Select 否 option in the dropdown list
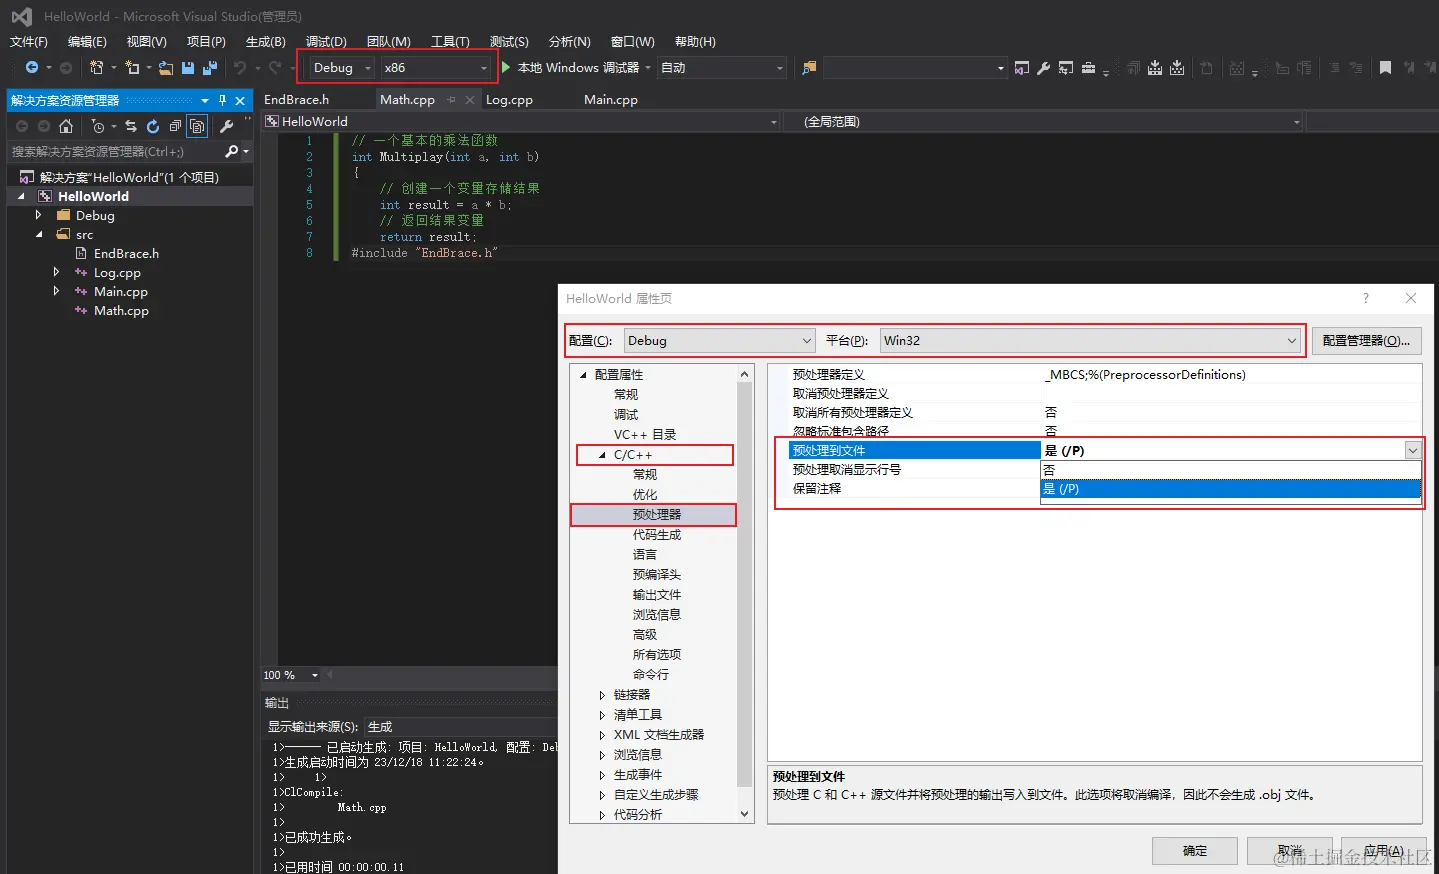 click(1231, 470)
